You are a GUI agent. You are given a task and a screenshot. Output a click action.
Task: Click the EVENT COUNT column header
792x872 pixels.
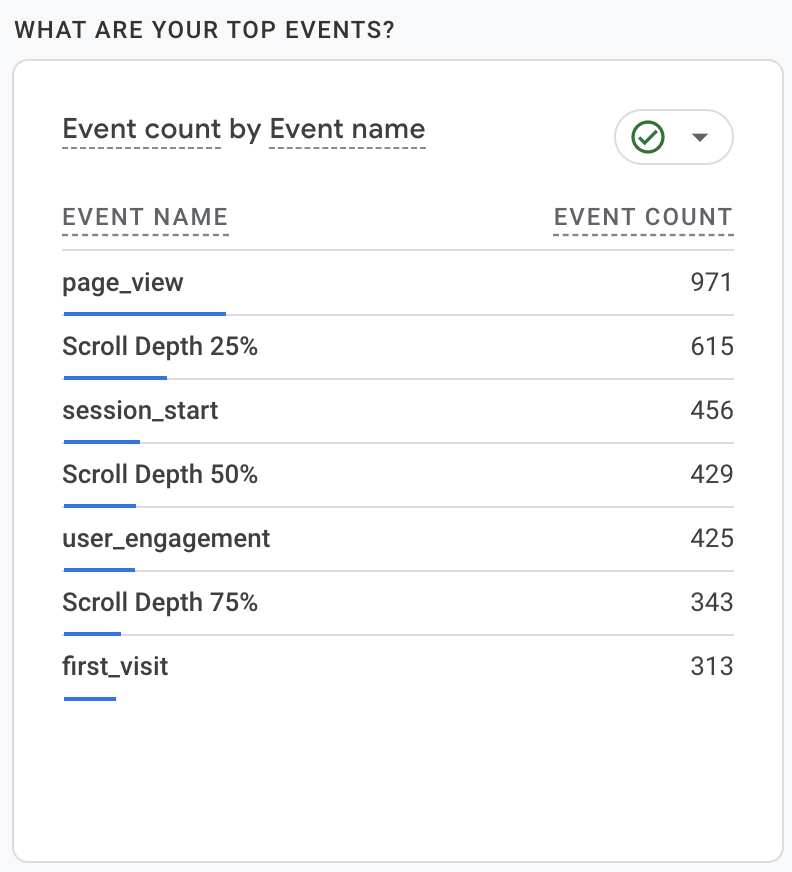click(643, 217)
